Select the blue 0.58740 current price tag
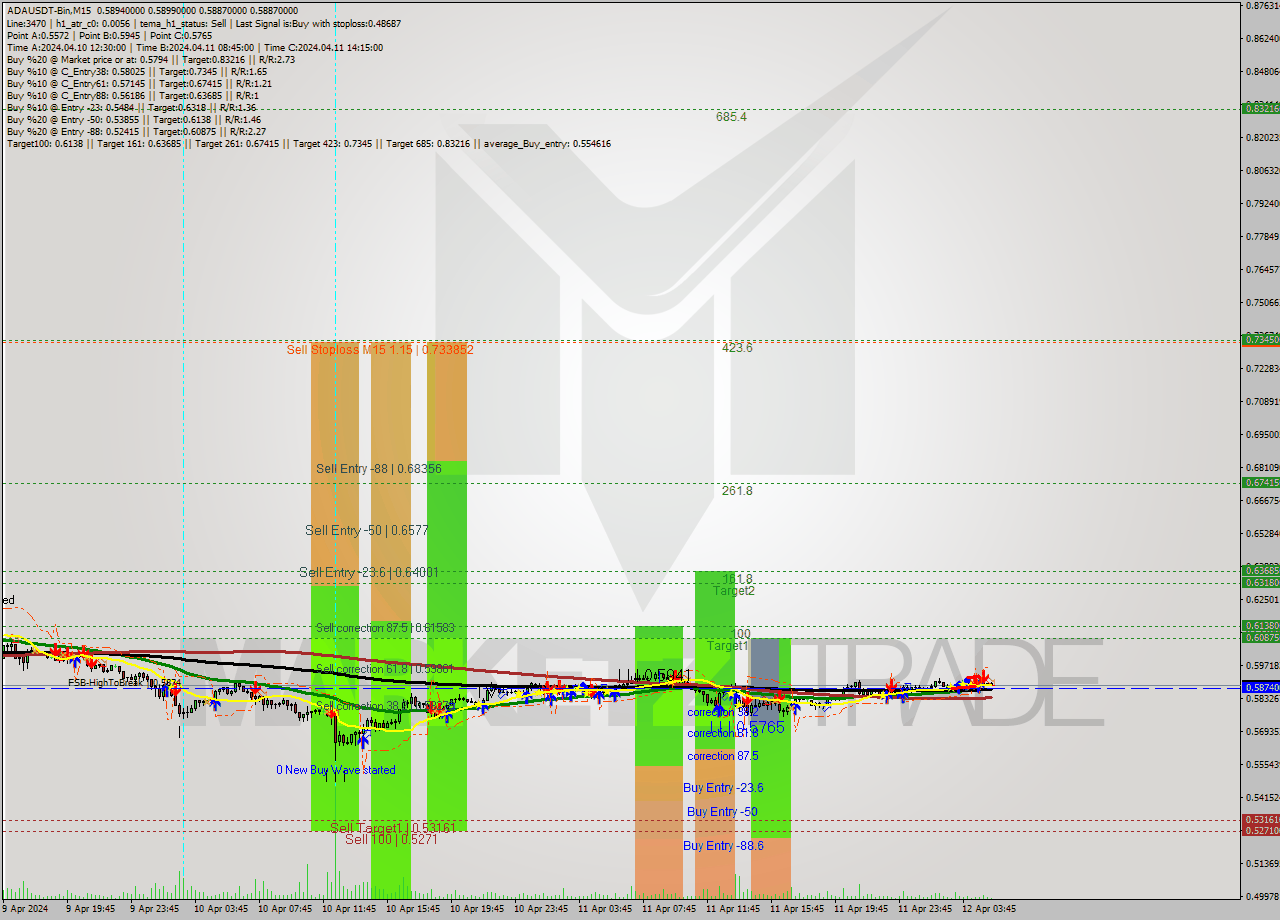Image resolution: width=1280 pixels, height=920 pixels. (x=1260, y=688)
